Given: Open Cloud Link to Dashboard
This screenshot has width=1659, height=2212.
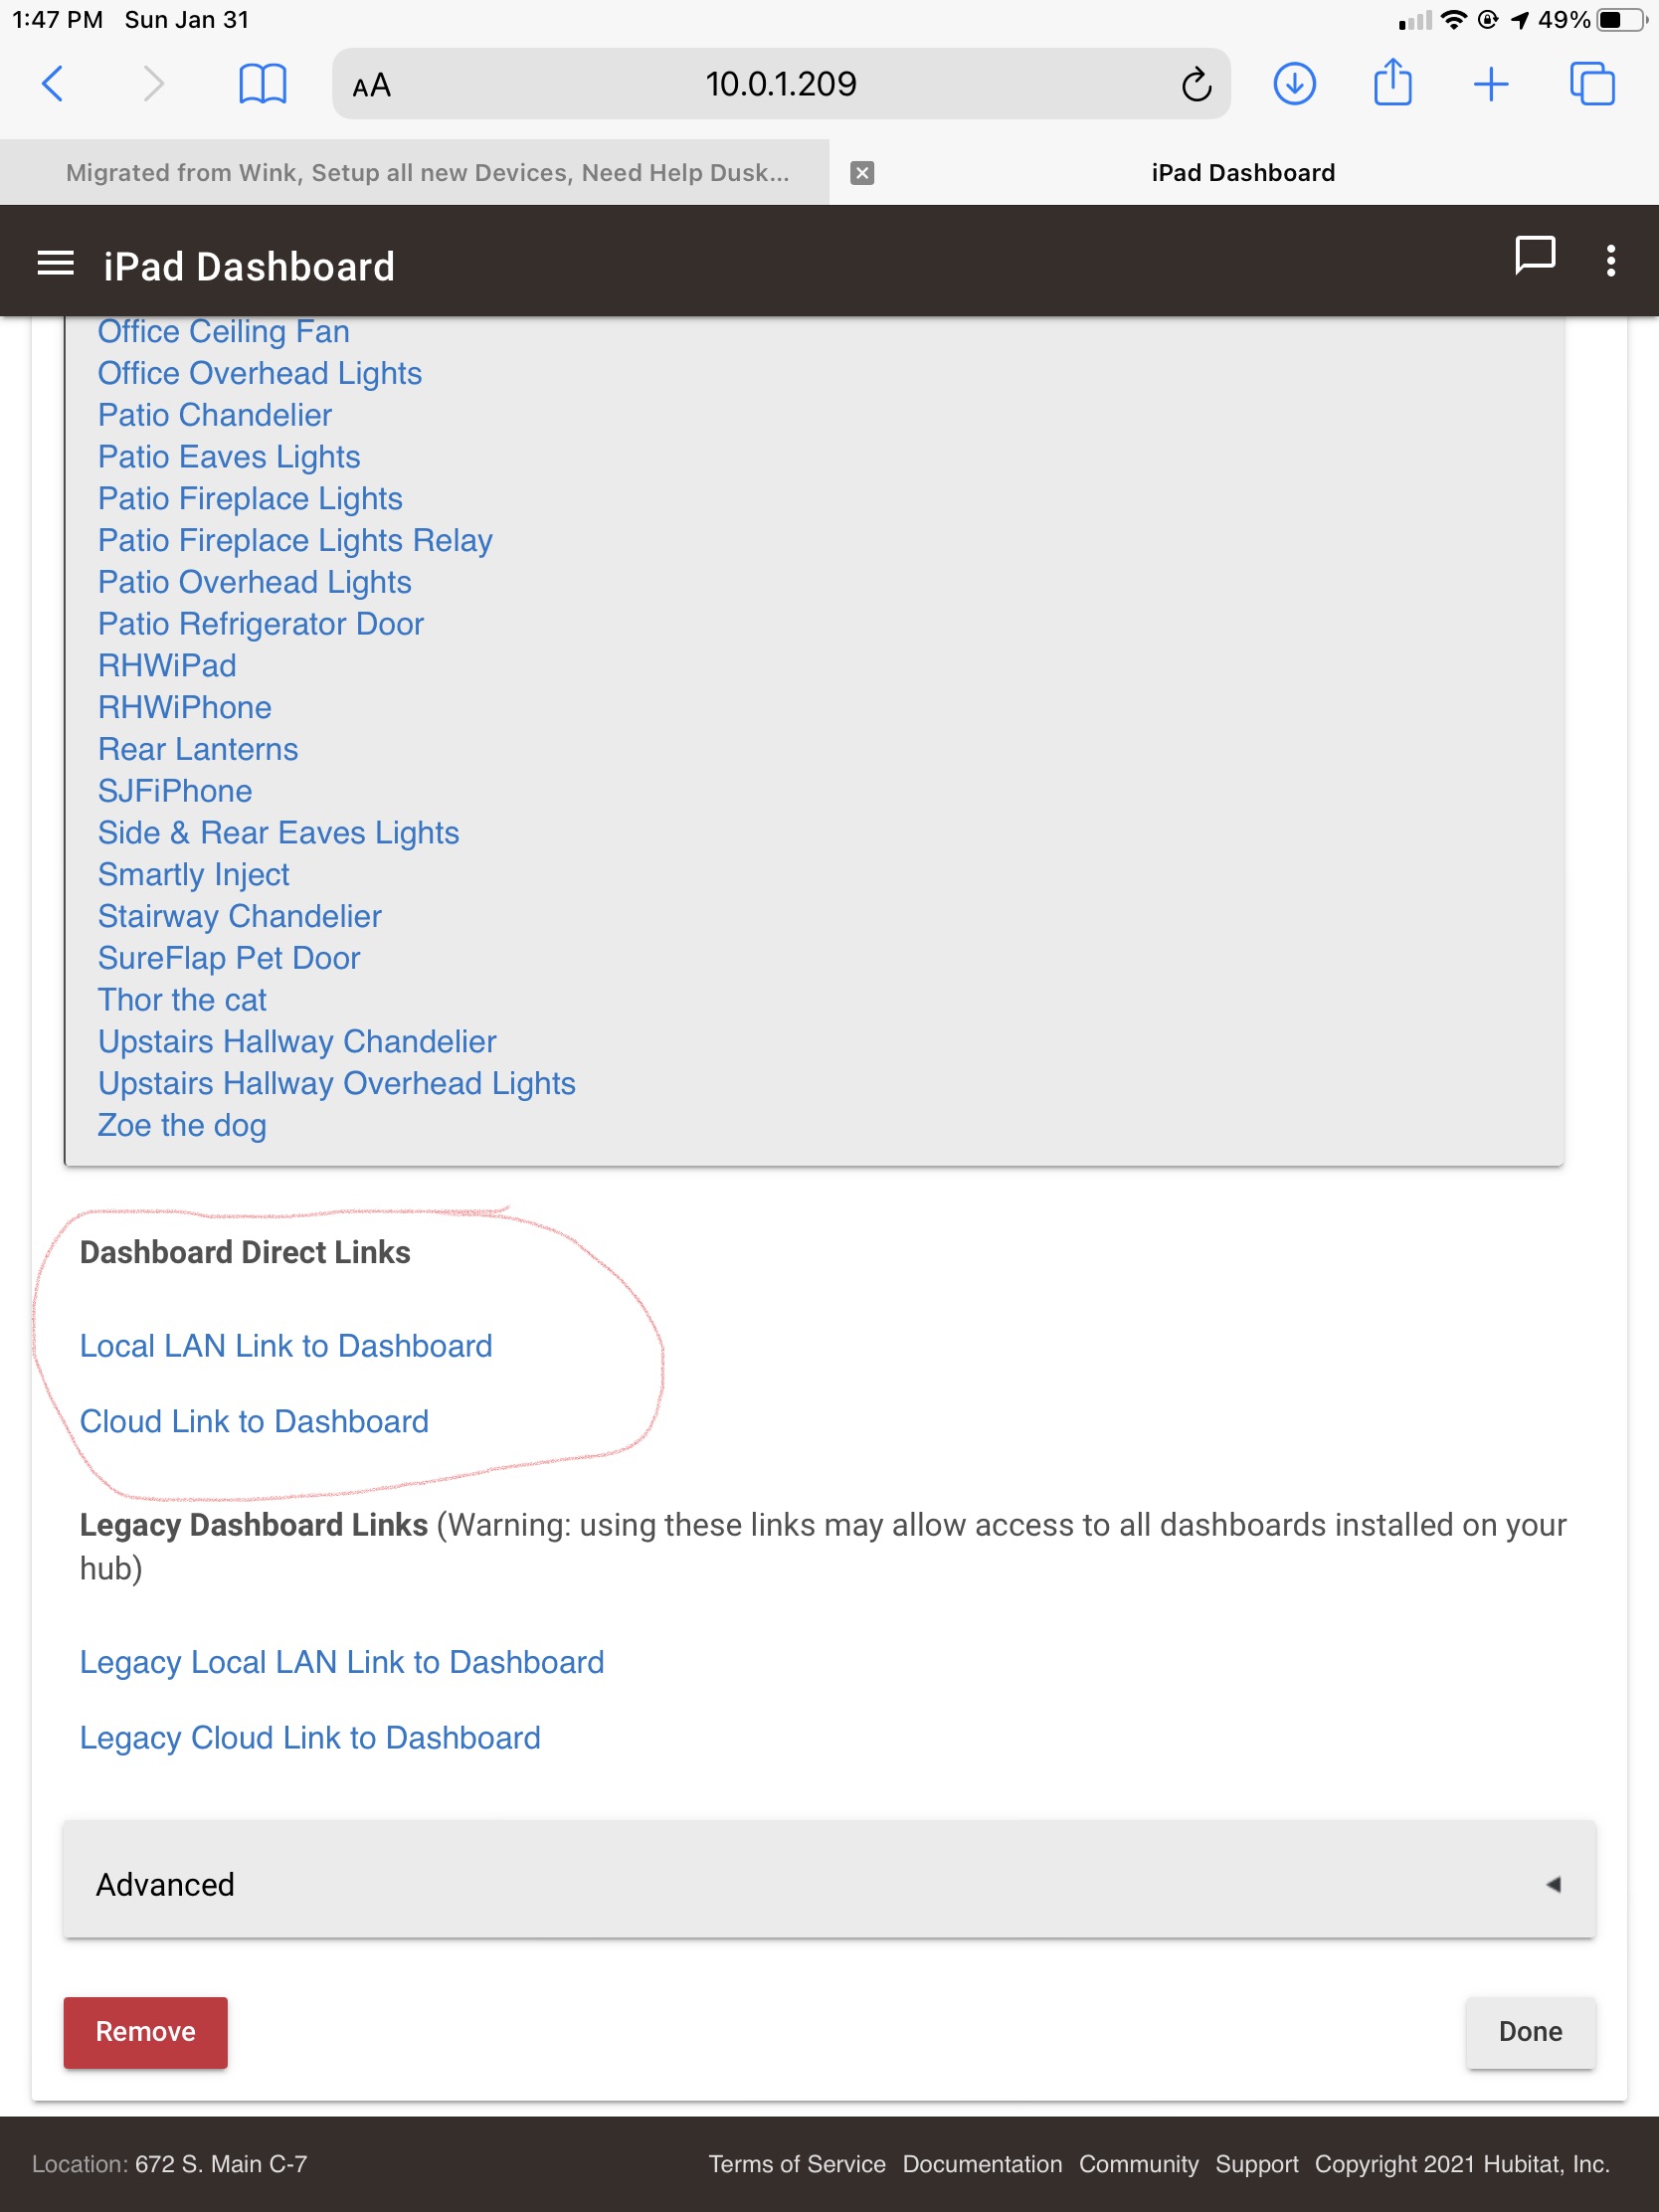Looking at the screenshot, I should tap(254, 1421).
